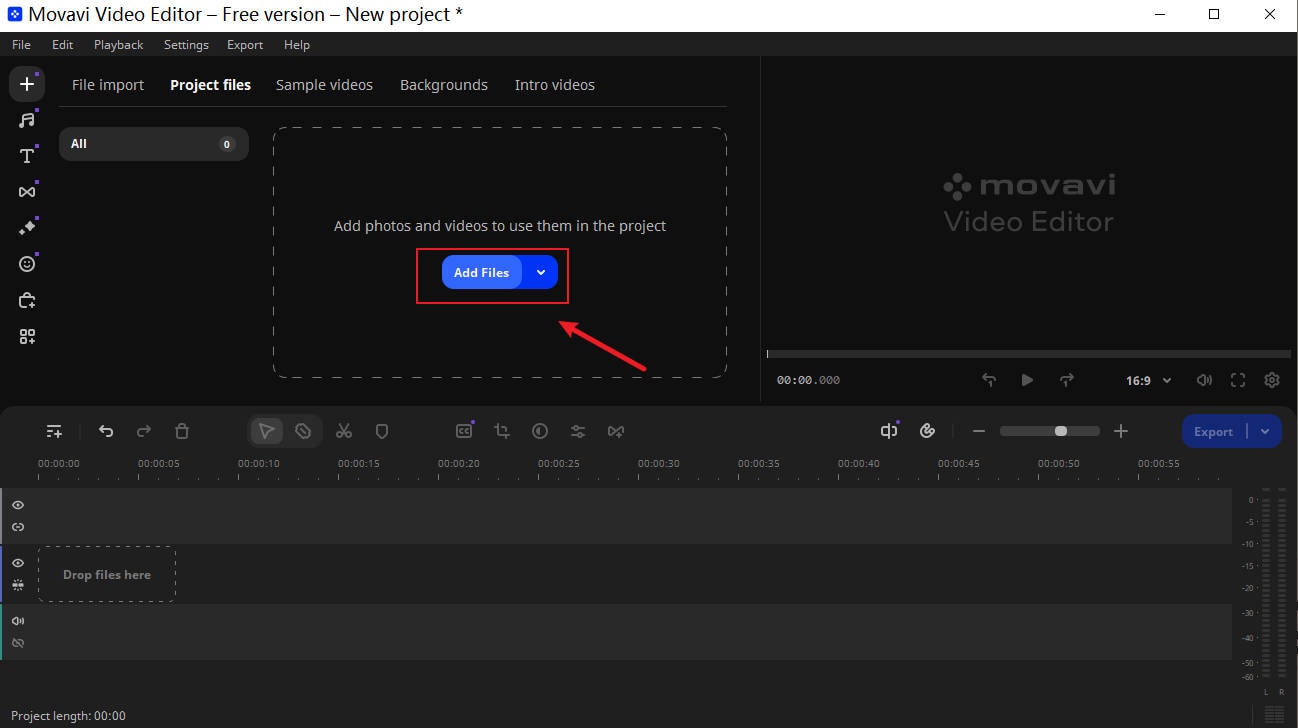Screen dimensions: 1298x728
Task: Step forward one frame in preview
Action: [x=1066, y=380]
